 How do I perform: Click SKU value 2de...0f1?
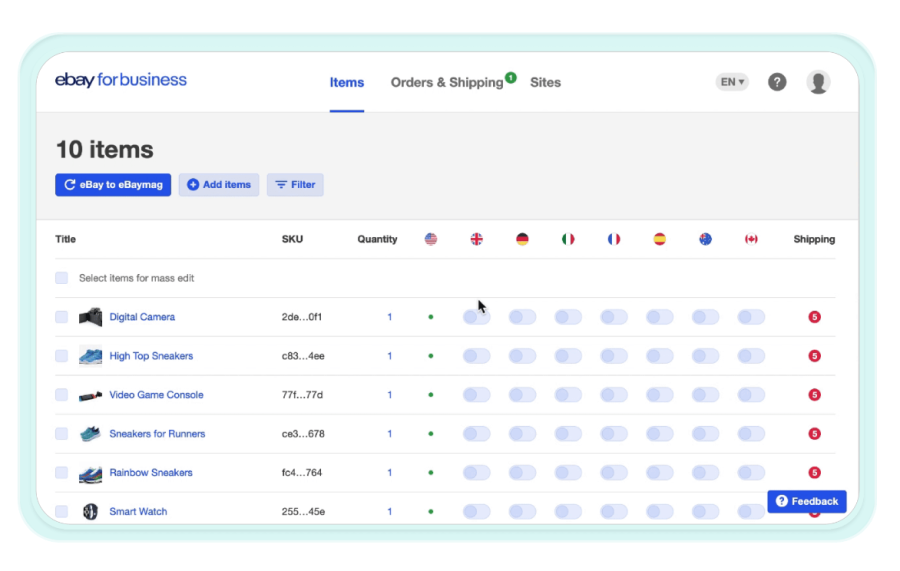(302, 317)
